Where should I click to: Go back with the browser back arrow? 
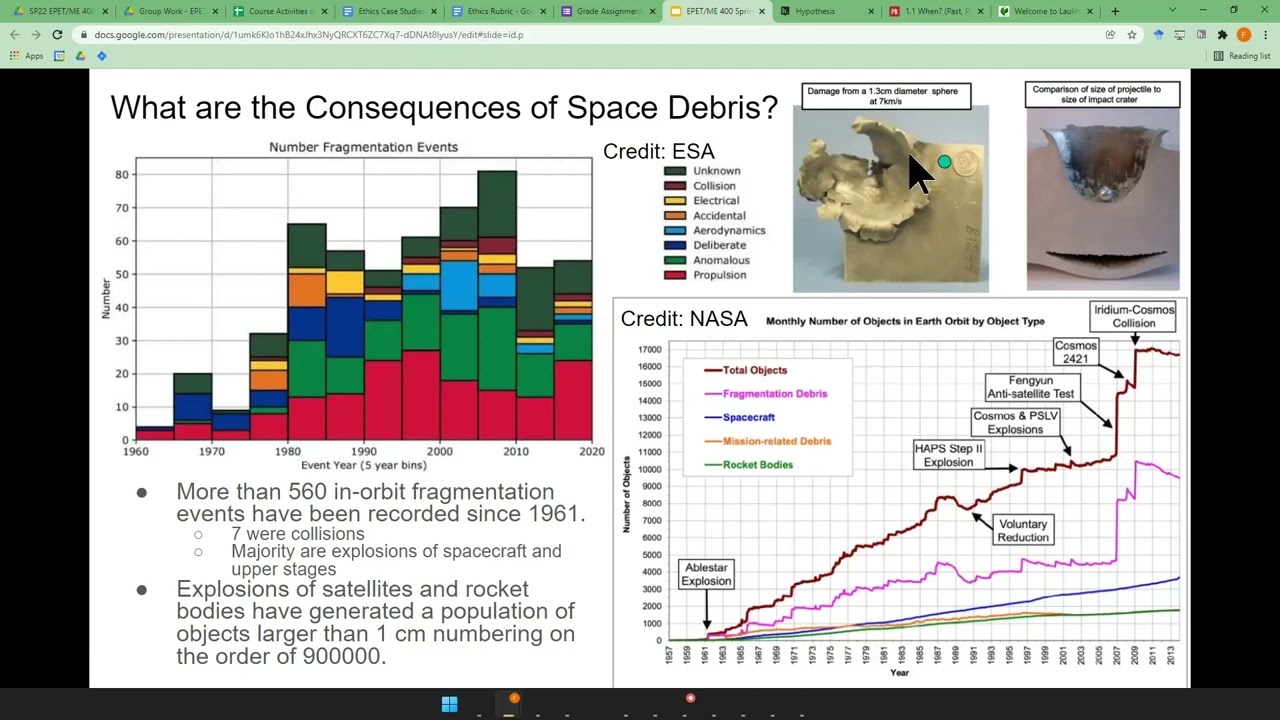point(15,35)
